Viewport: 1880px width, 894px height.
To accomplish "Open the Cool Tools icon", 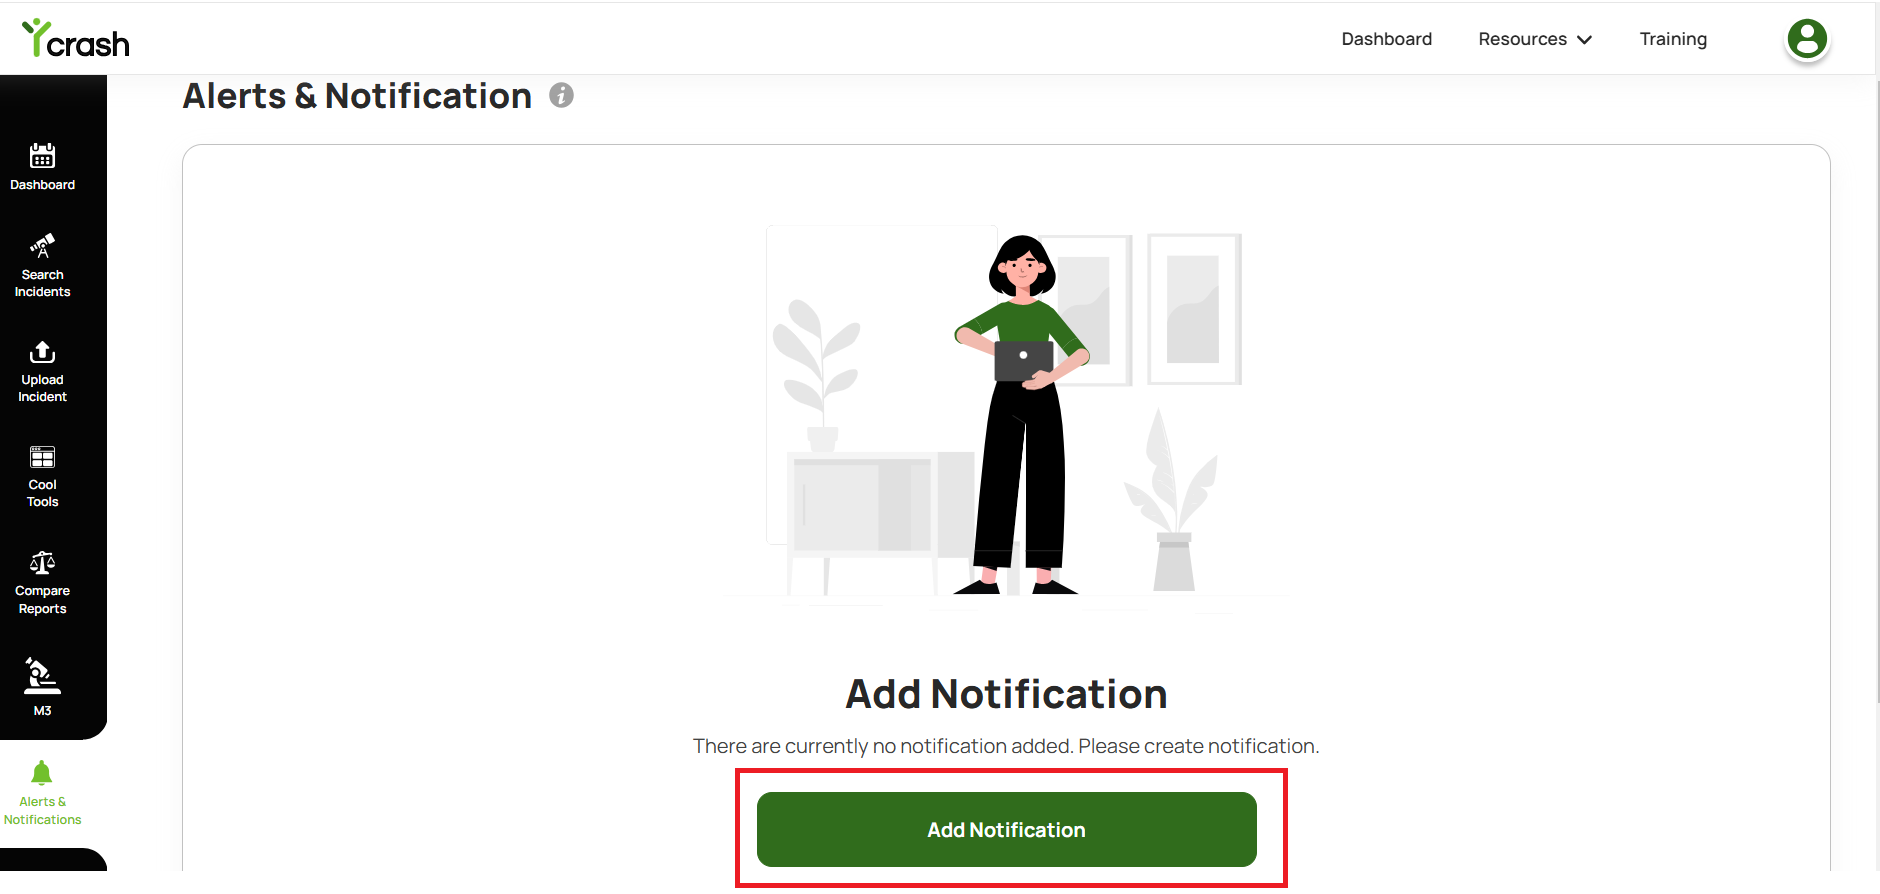I will coord(42,457).
